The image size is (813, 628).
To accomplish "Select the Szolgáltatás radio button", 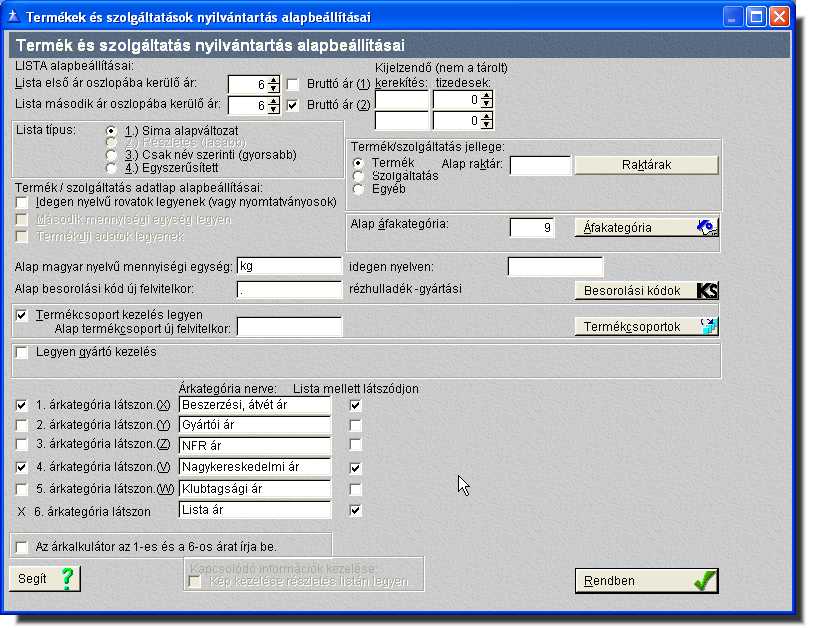I will click(359, 175).
